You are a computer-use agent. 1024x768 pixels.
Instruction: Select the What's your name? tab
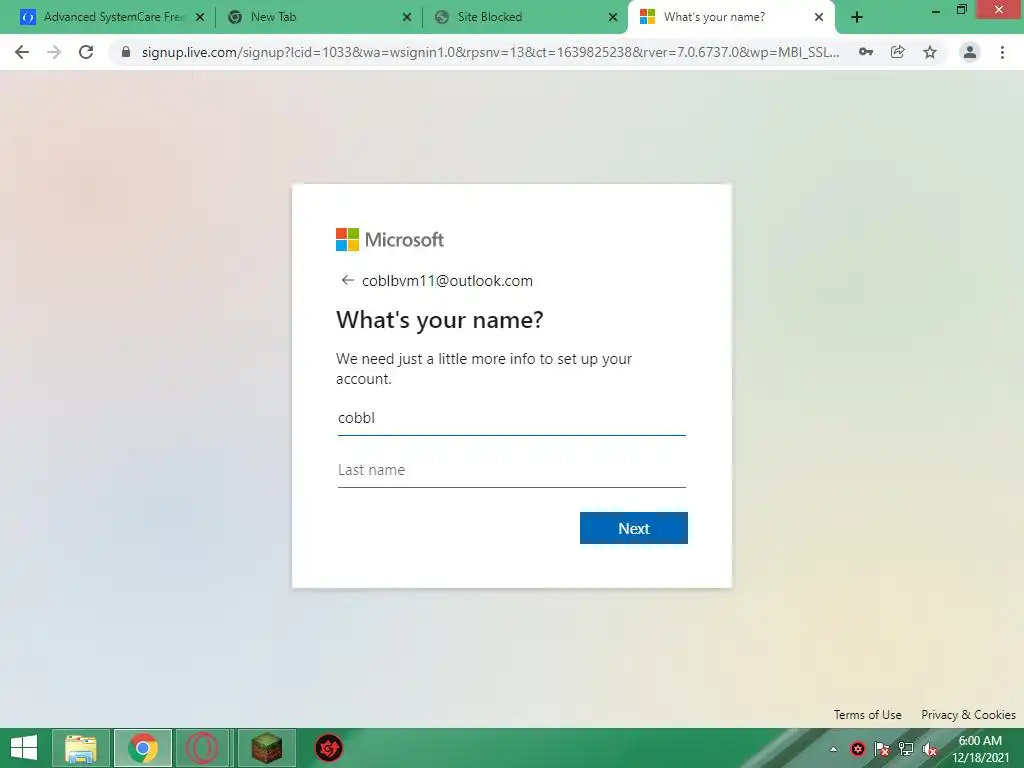coord(731,18)
